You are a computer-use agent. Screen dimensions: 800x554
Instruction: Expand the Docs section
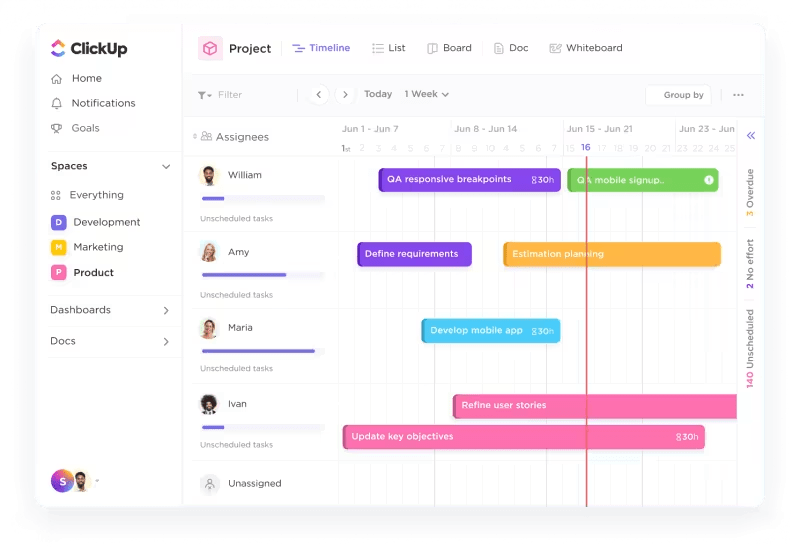coord(166,341)
